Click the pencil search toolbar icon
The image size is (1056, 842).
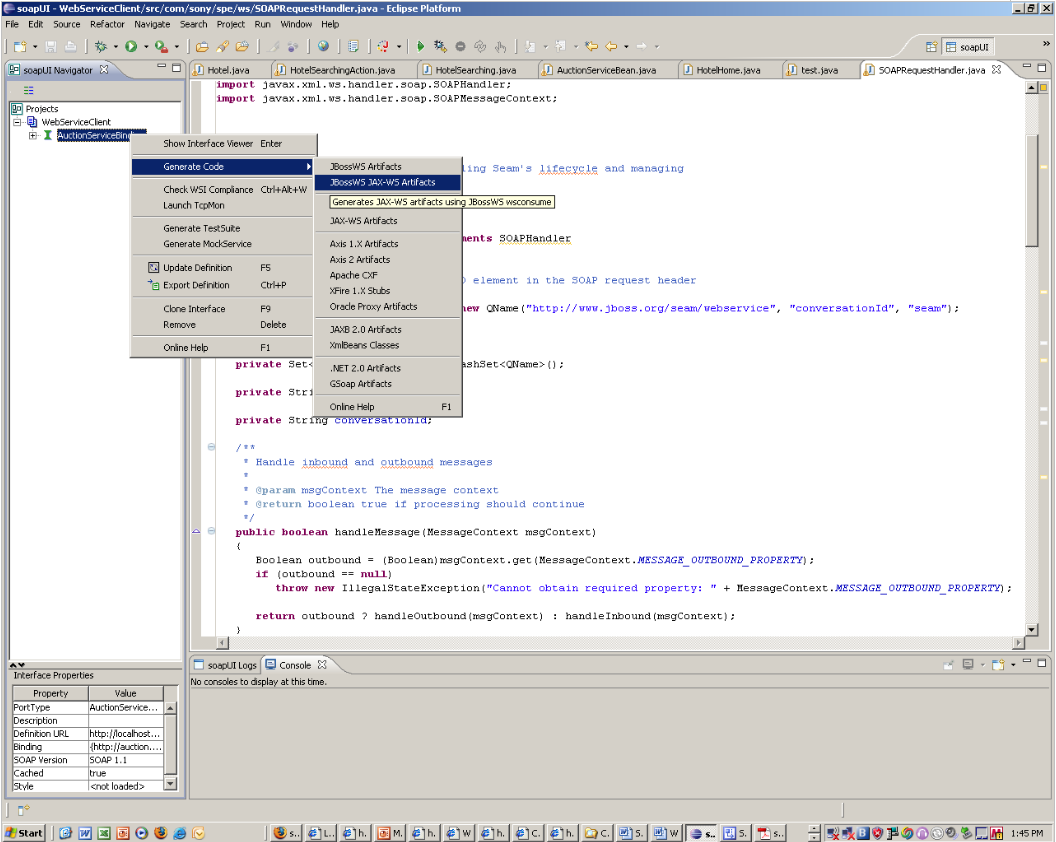click(x=222, y=46)
